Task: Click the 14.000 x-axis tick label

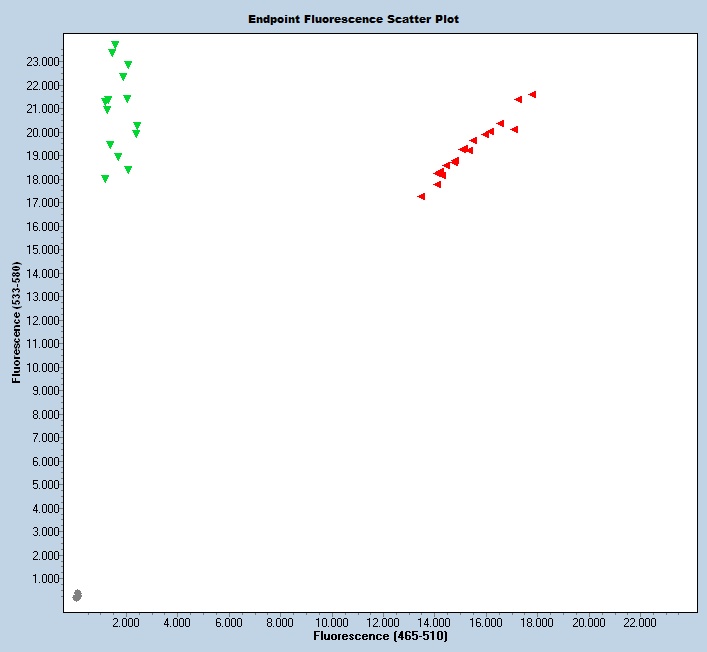Action: (434, 622)
